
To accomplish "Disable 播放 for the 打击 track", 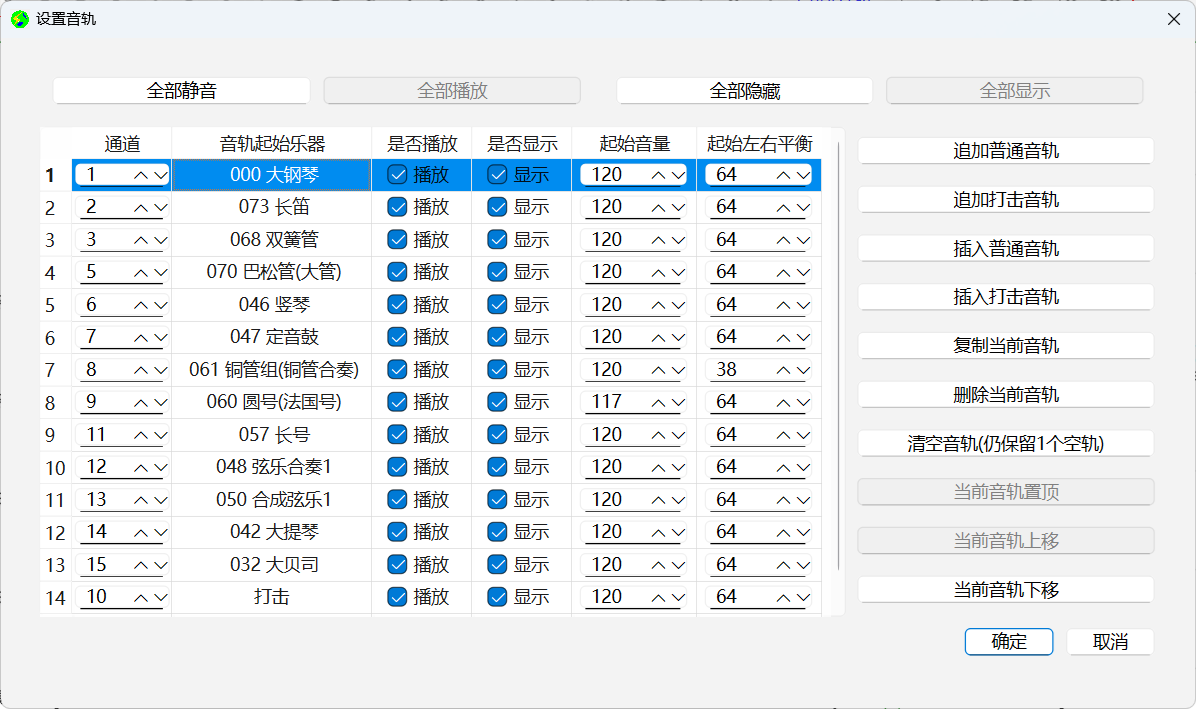I will click(397, 596).
